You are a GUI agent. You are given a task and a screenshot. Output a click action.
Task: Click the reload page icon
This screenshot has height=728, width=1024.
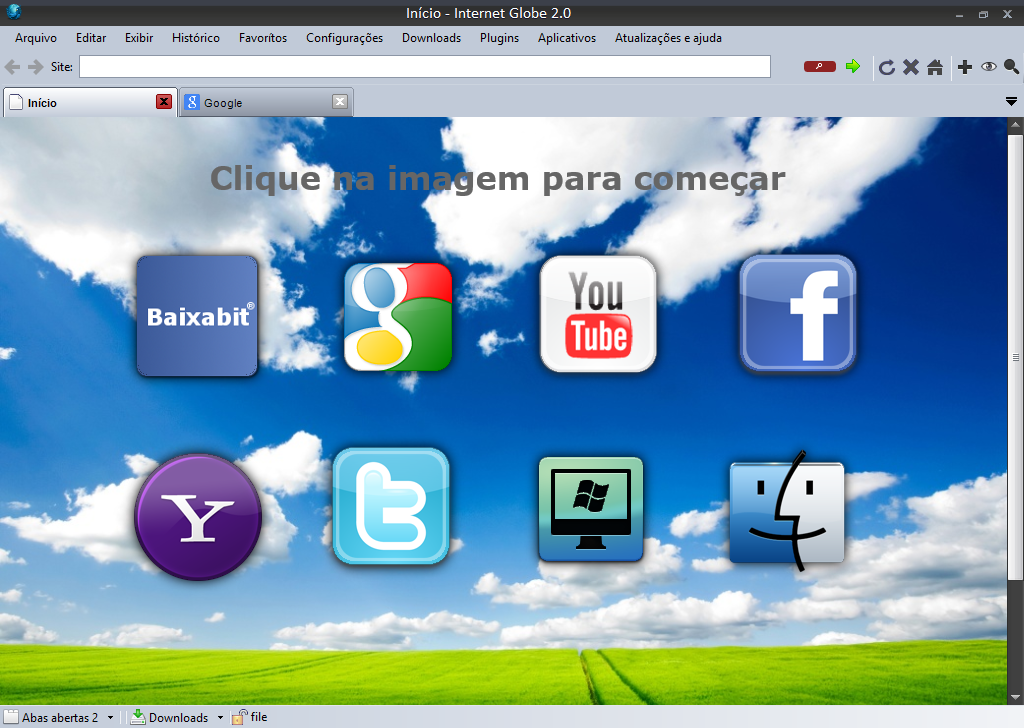(x=887, y=67)
